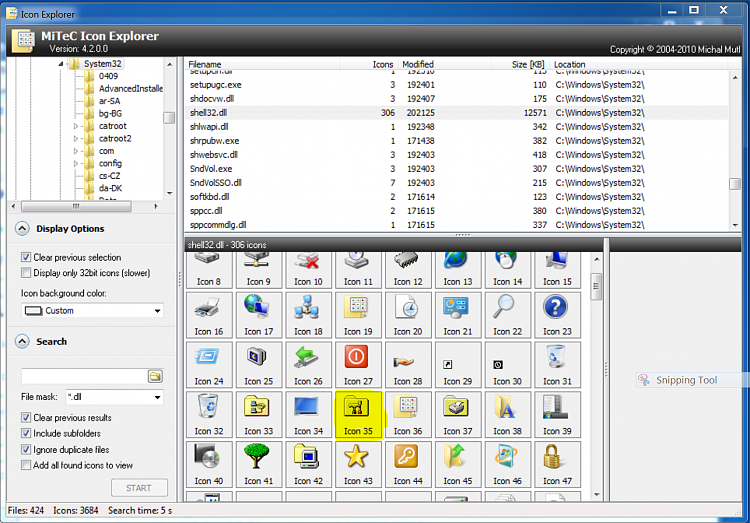Click the icon grid vertical scrollbar thumb
750x523 pixels.
[596, 286]
